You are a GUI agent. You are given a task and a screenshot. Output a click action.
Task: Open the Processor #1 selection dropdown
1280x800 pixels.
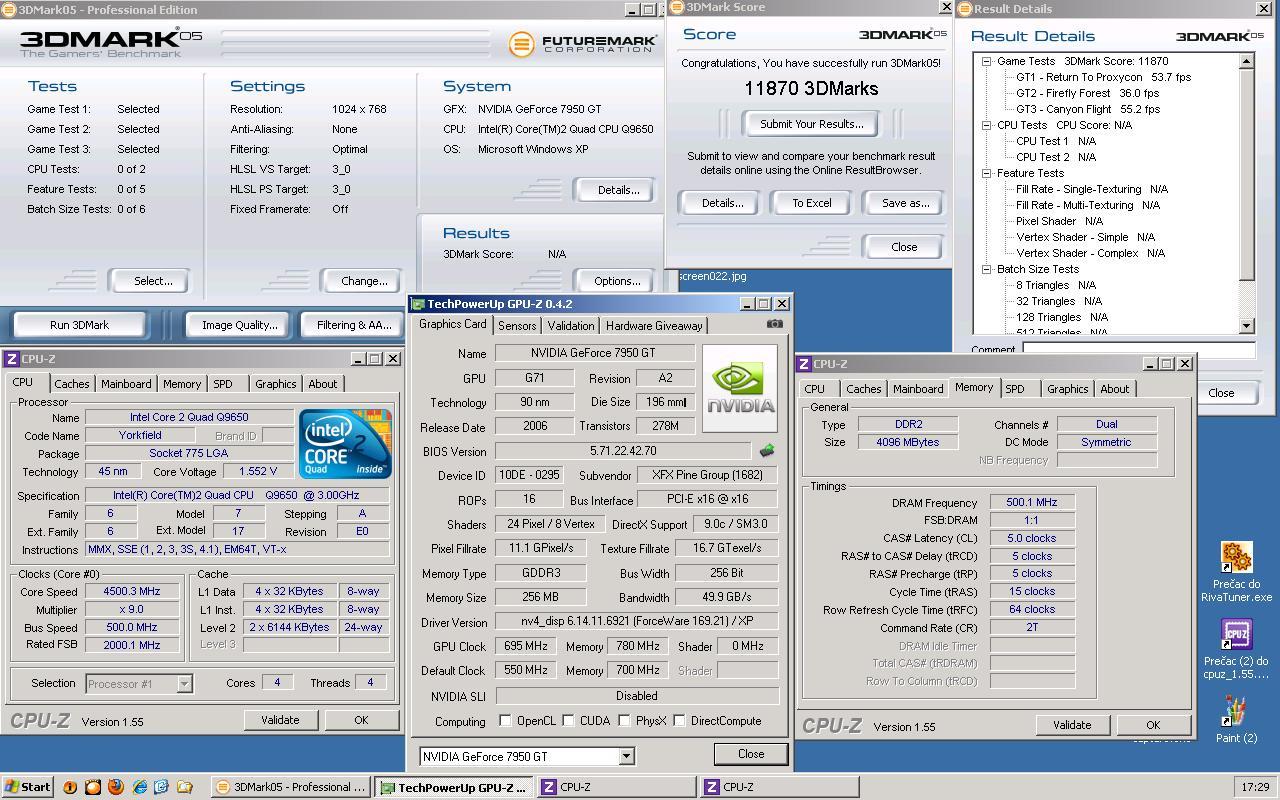pos(184,684)
